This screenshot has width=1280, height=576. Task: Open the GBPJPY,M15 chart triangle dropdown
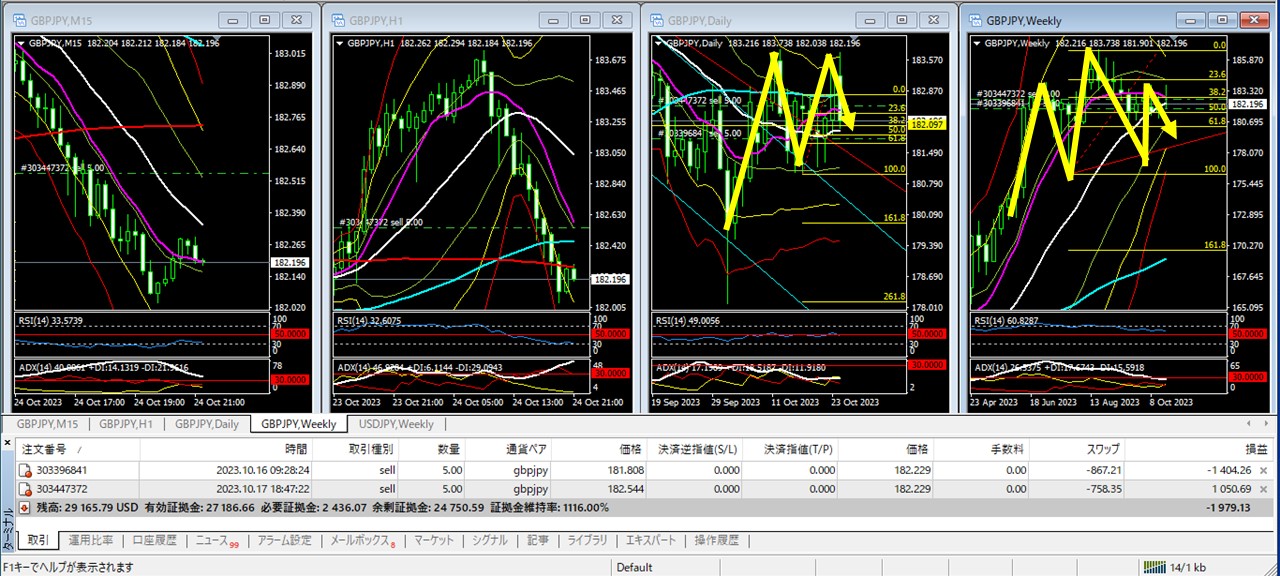click(x=20, y=43)
